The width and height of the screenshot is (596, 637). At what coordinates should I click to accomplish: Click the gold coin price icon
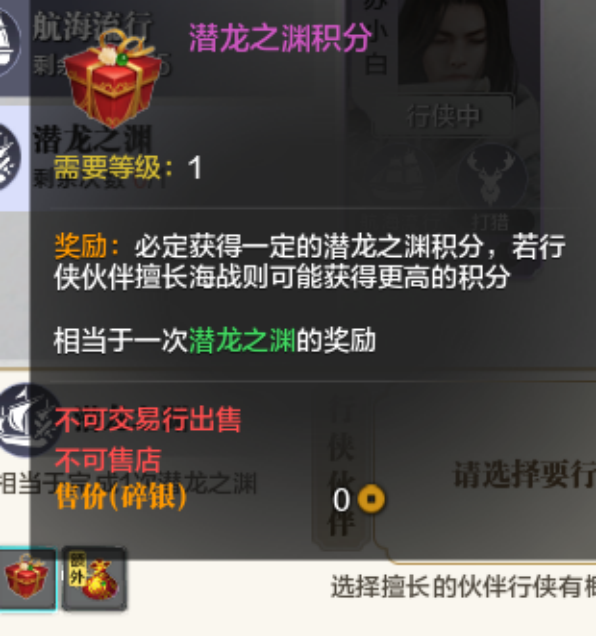tap(371, 498)
